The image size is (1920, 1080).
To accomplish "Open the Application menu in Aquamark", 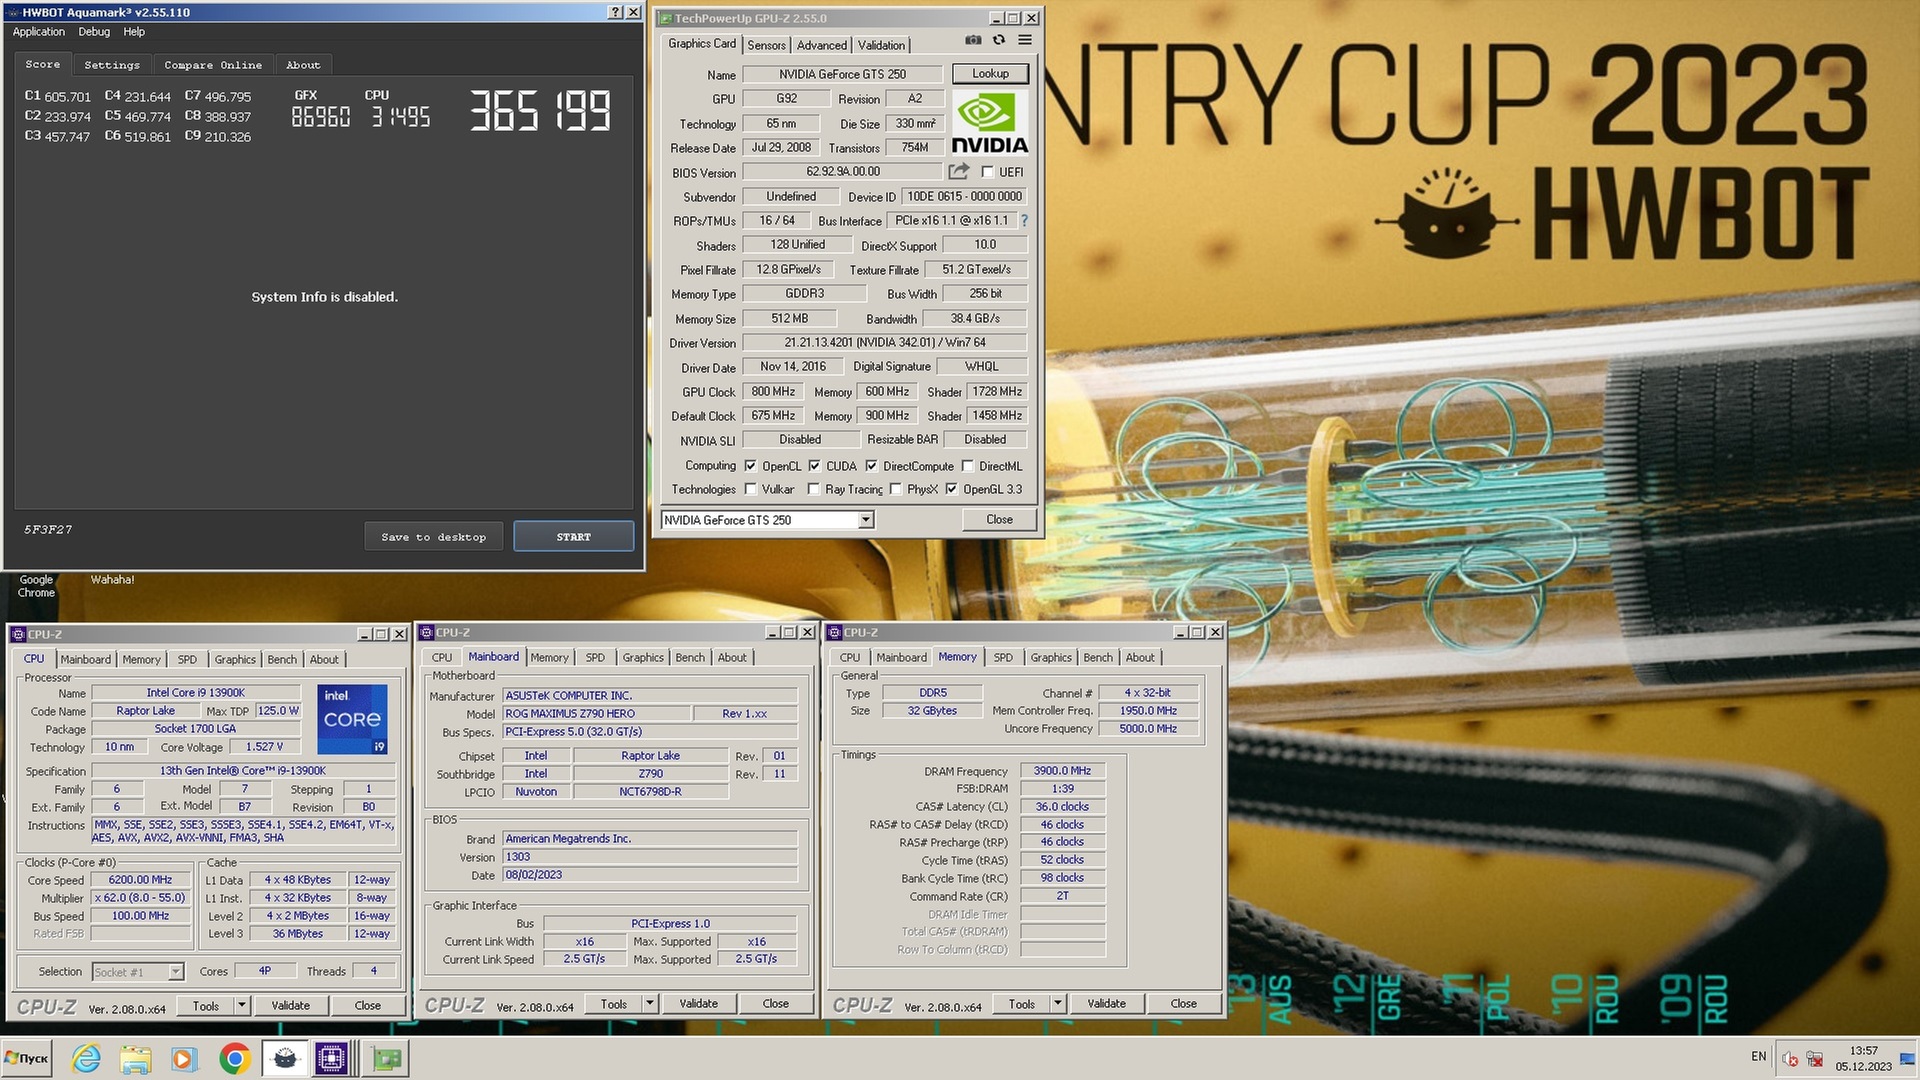I will pyautogui.click(x=39, y=32).
